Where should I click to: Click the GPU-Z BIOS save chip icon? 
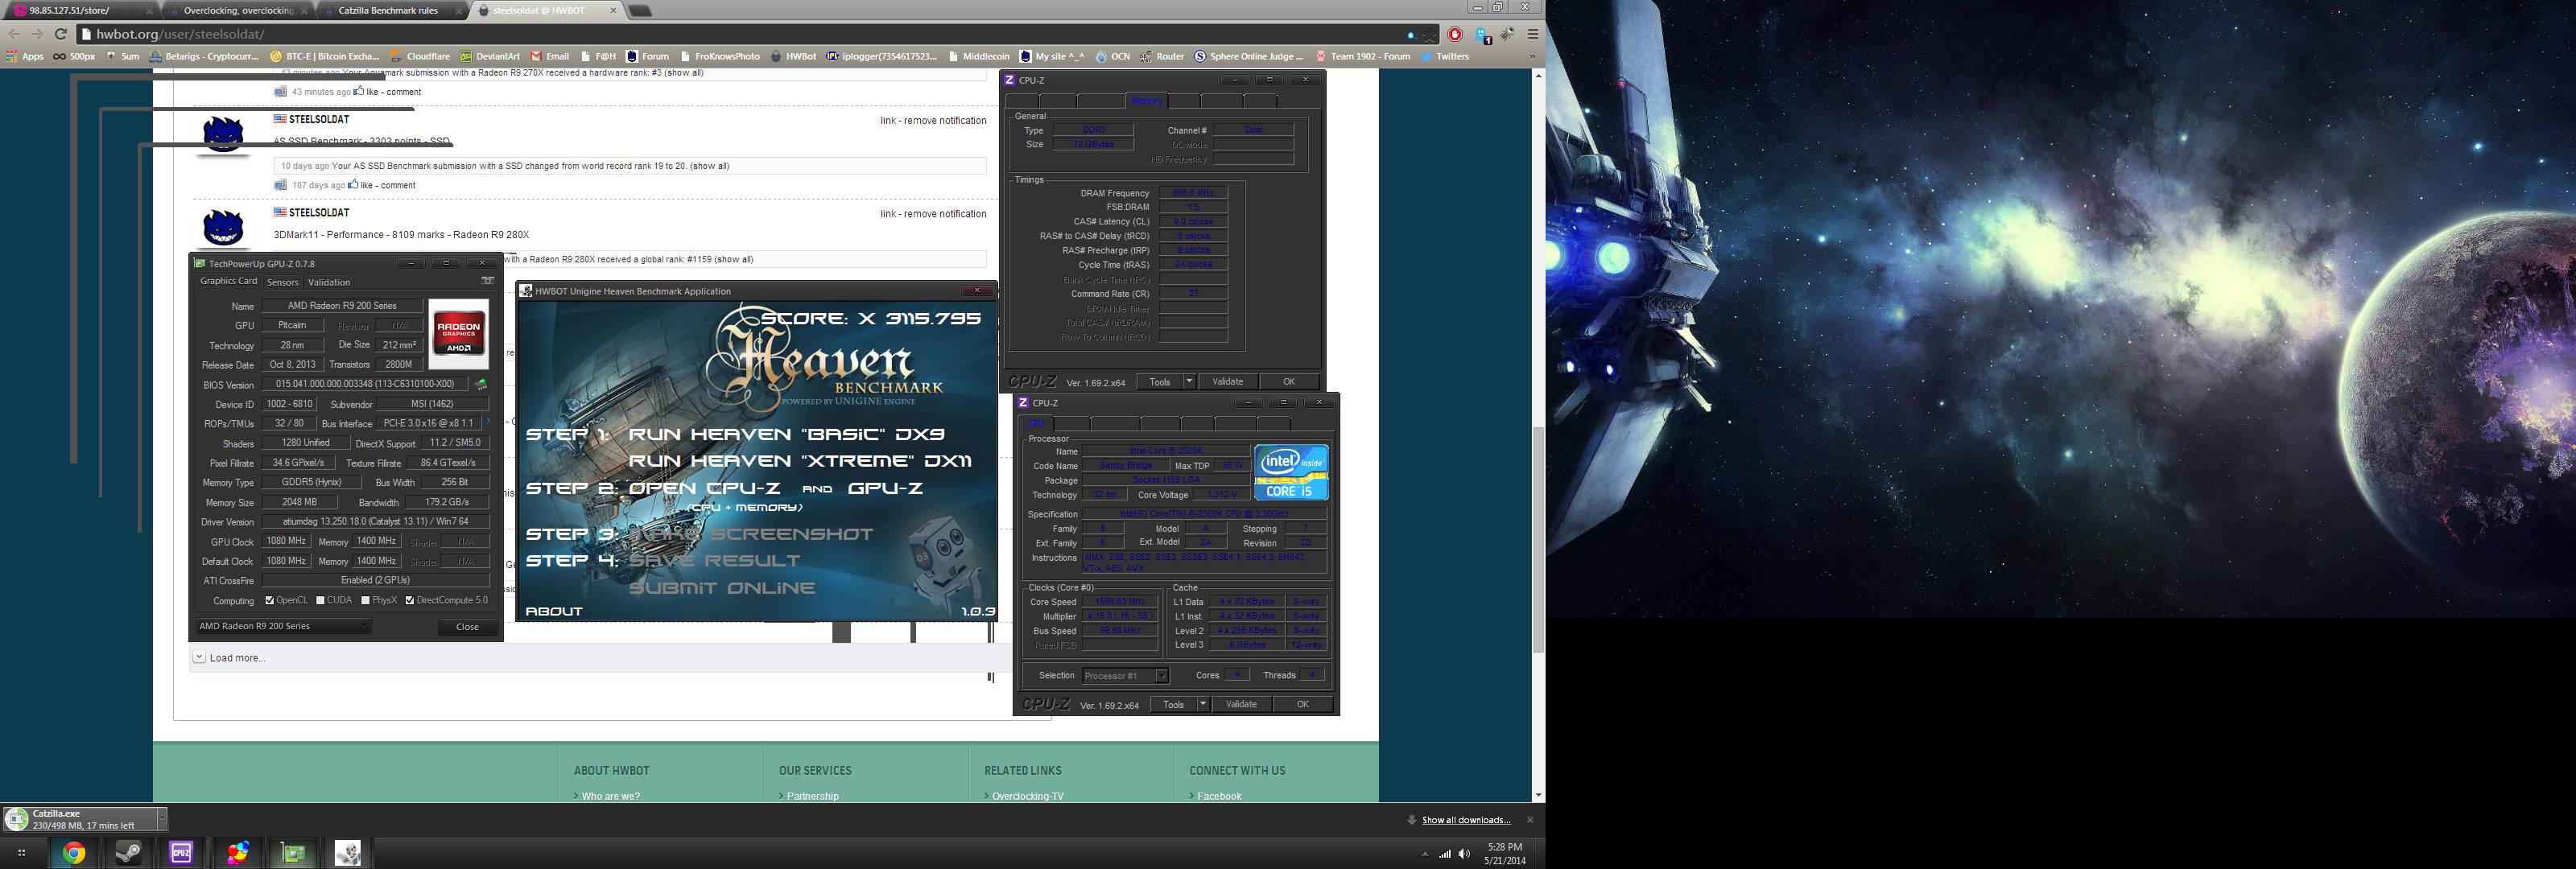pos(481,384)
